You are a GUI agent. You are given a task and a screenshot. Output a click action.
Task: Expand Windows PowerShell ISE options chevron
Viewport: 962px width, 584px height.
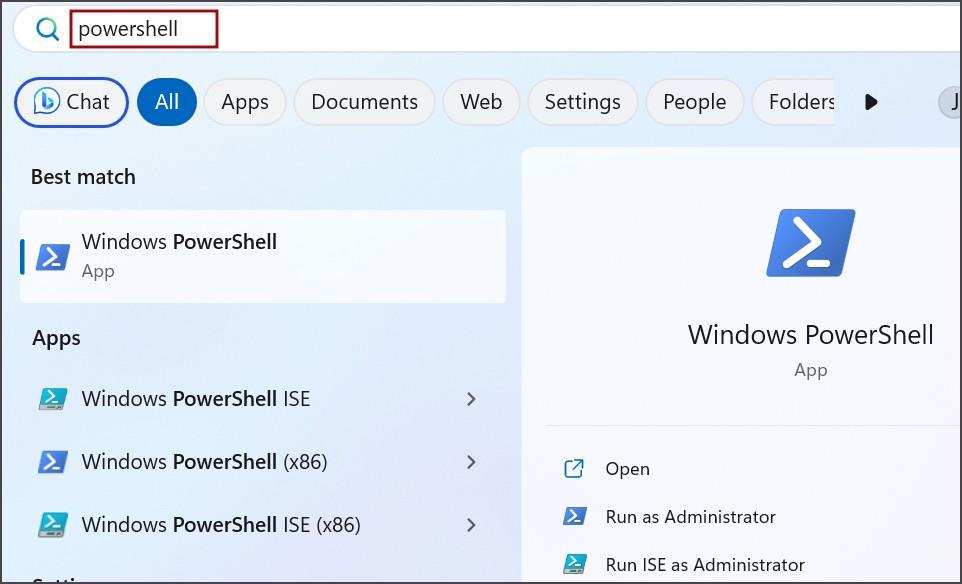[x=471, y=399]
